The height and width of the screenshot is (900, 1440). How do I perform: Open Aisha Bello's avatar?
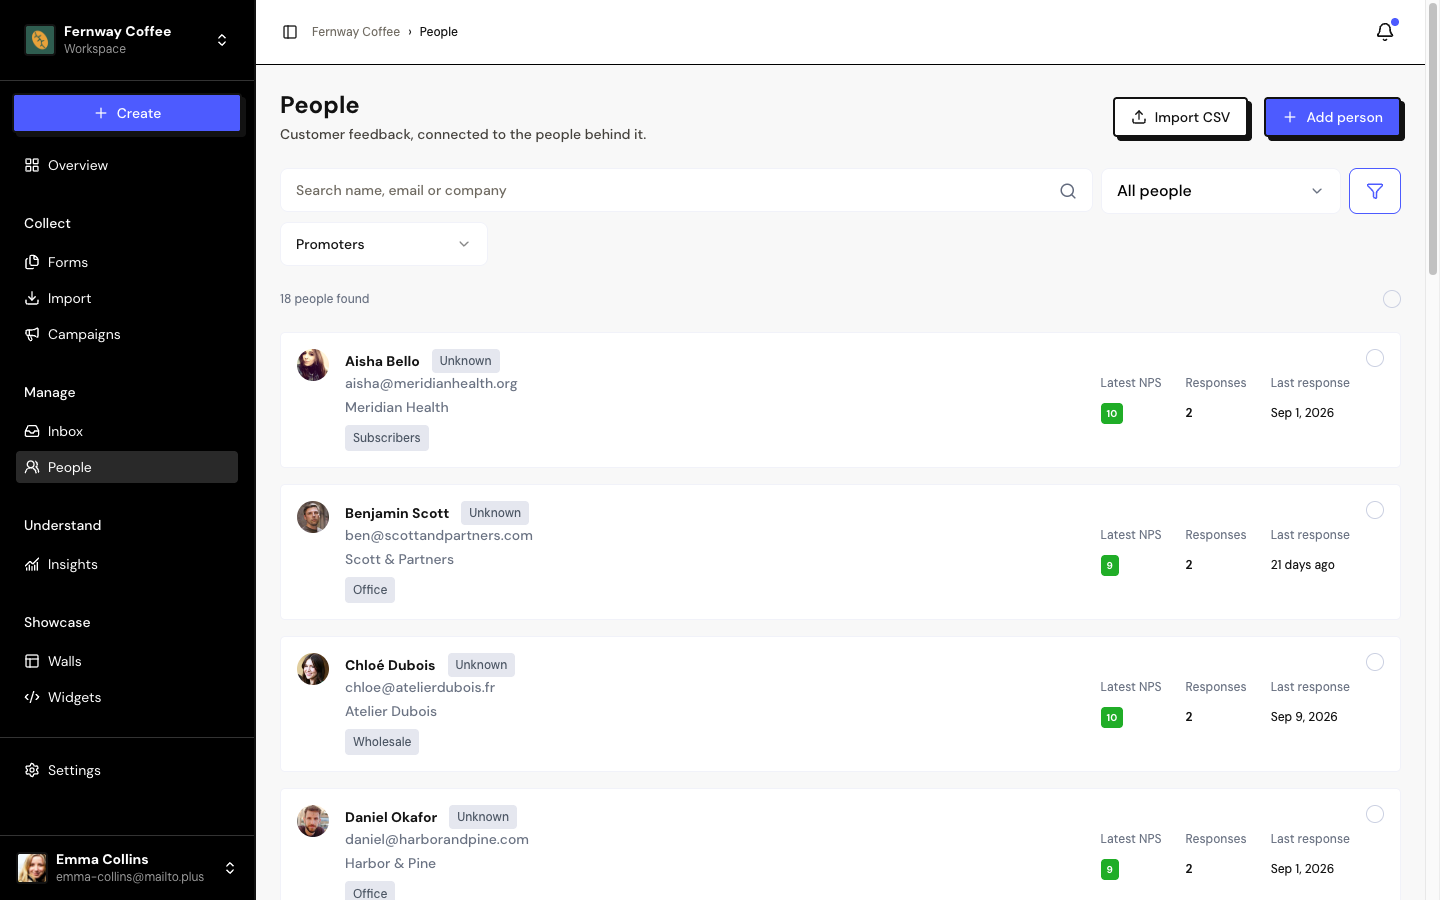coord(313,365)
